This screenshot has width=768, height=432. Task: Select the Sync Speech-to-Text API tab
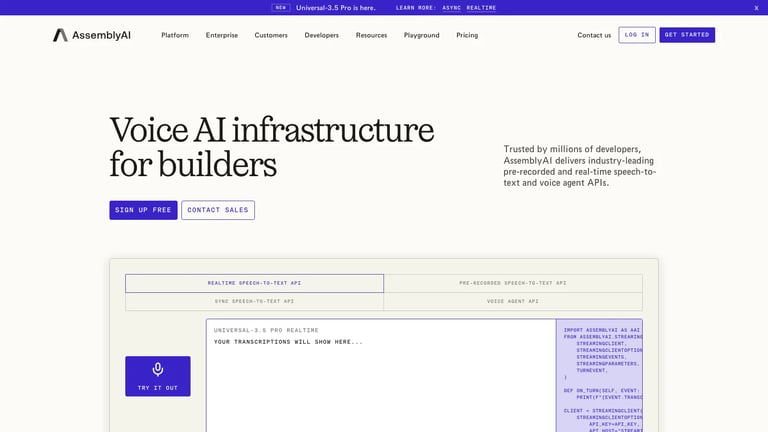(255, 301)
